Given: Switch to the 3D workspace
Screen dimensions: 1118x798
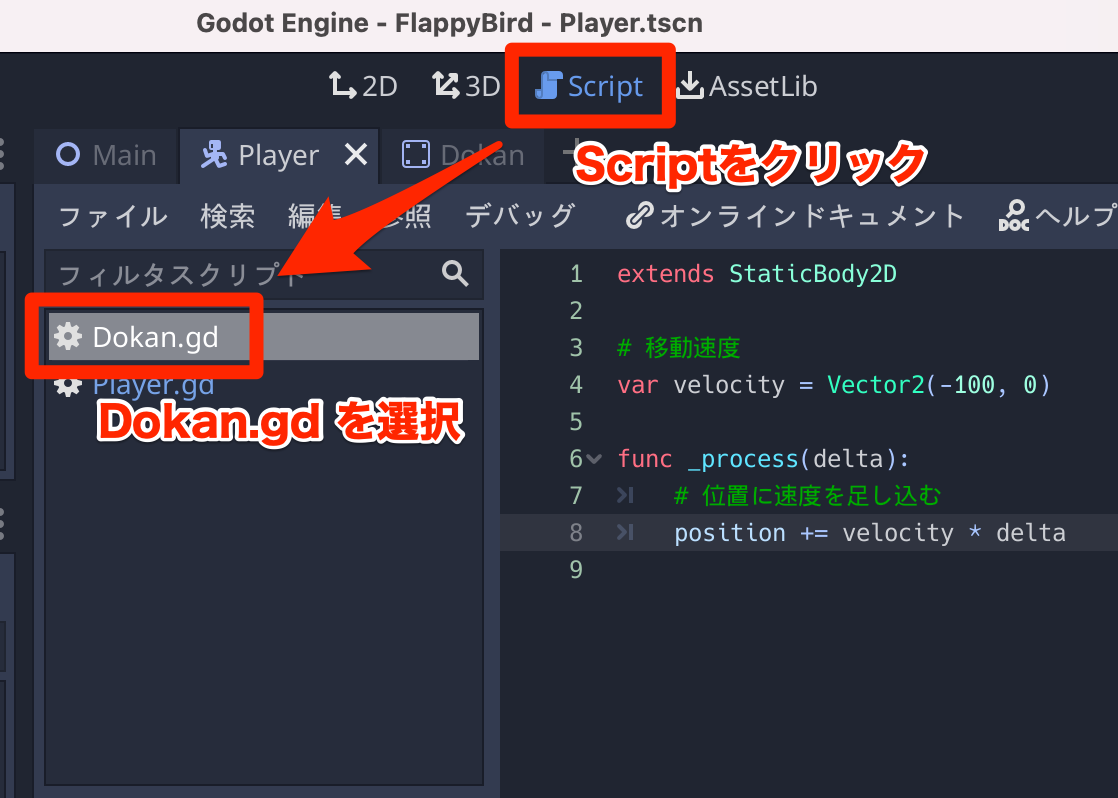Looking at the screenshot, I should [x=466, y=86].
